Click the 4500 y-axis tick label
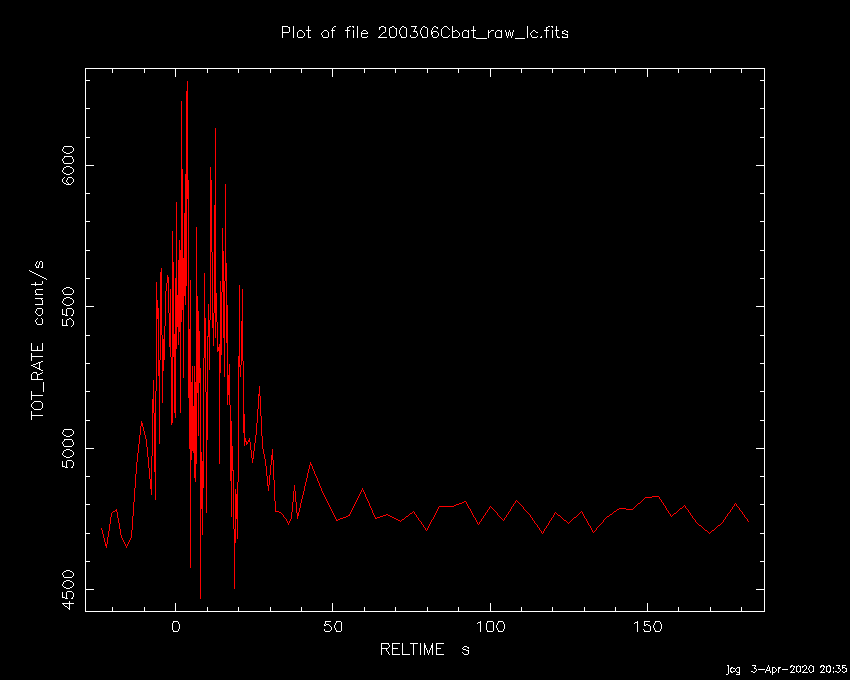The height and width of the screenshot is (680, 850). 68,589
